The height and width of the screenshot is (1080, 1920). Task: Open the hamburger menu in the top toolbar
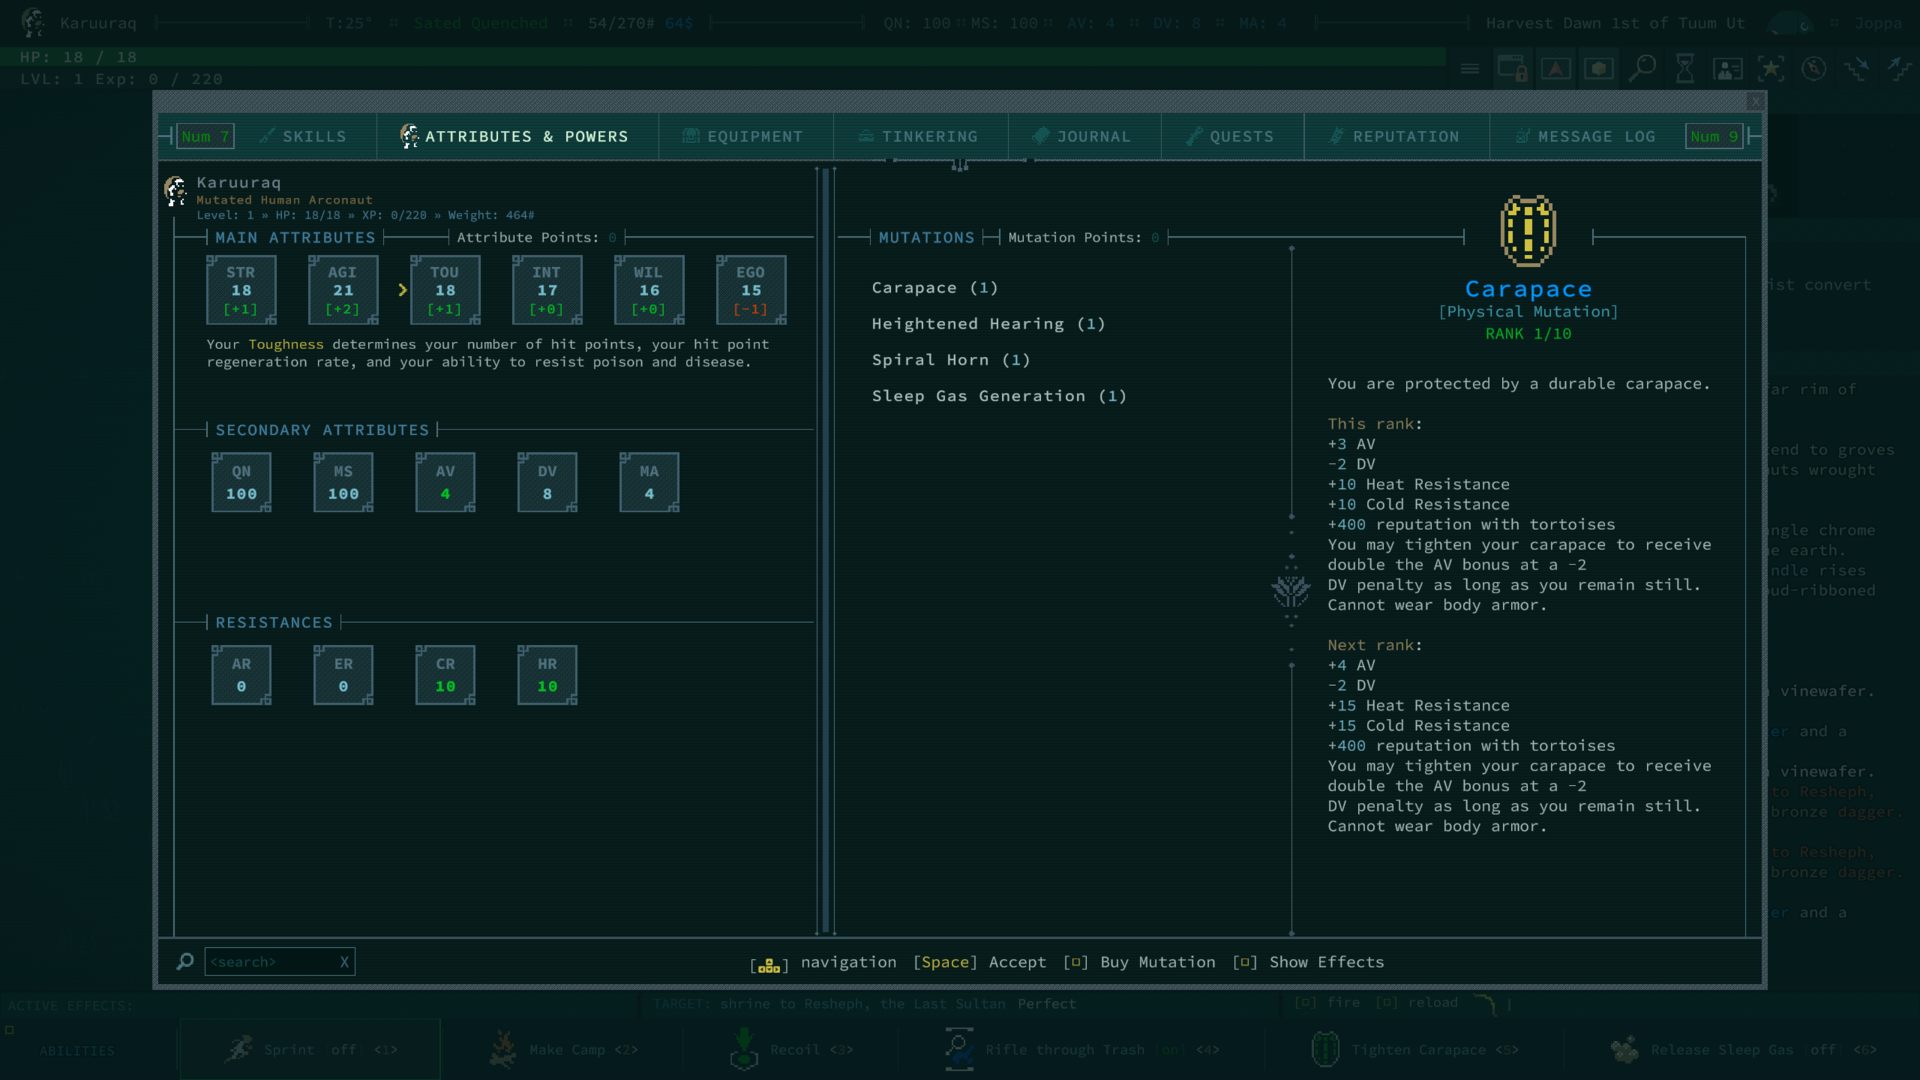click(x=1469, y=69)
